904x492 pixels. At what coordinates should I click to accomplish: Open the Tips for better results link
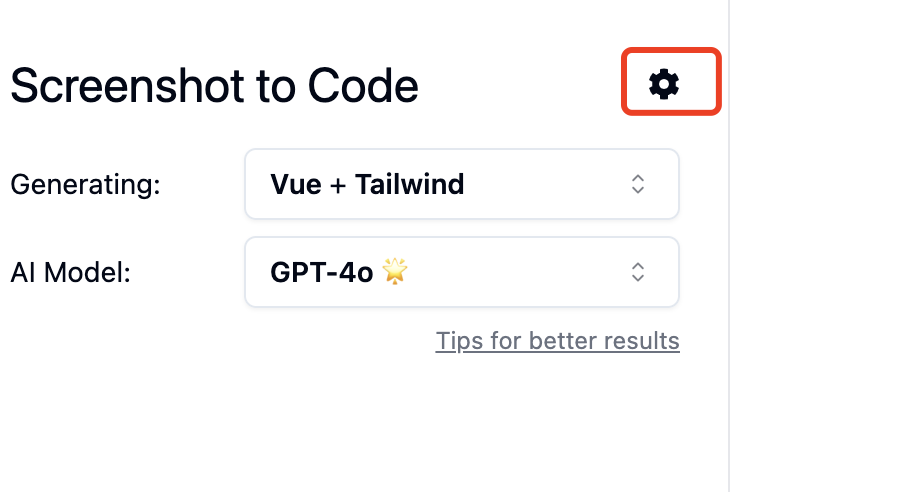pyautogui.click(x=558, y=341)
